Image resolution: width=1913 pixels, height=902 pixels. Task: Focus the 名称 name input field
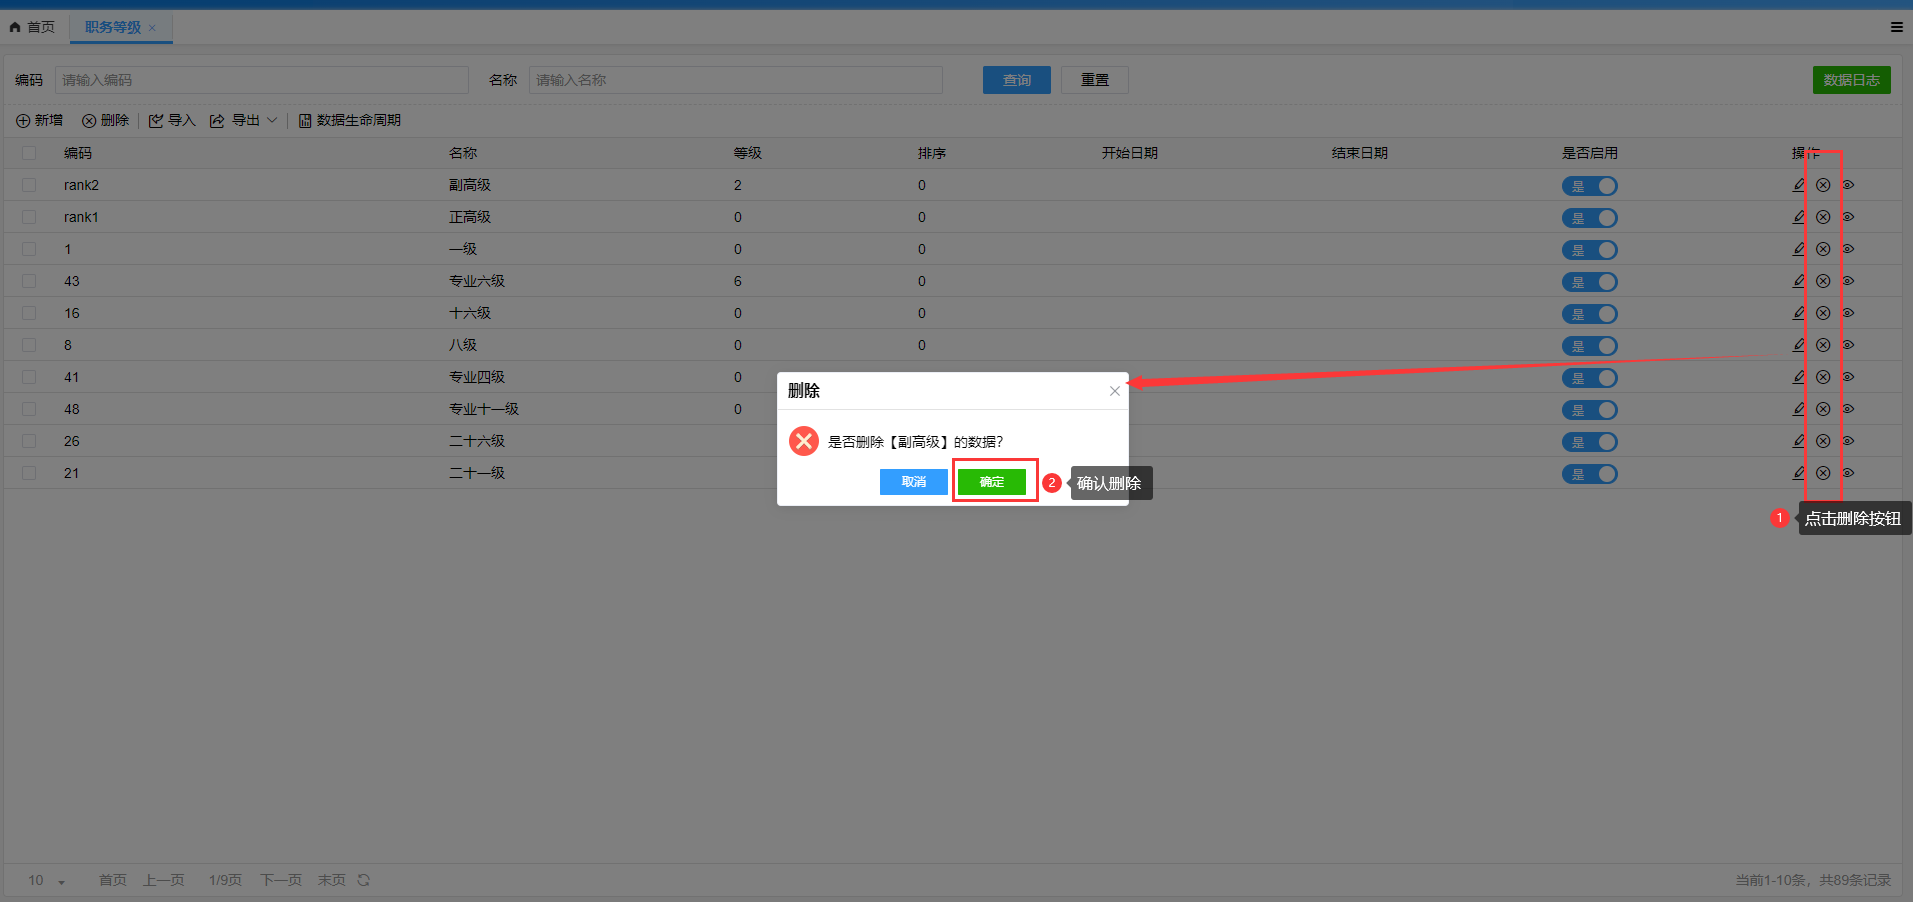click(x=736, y=80)
